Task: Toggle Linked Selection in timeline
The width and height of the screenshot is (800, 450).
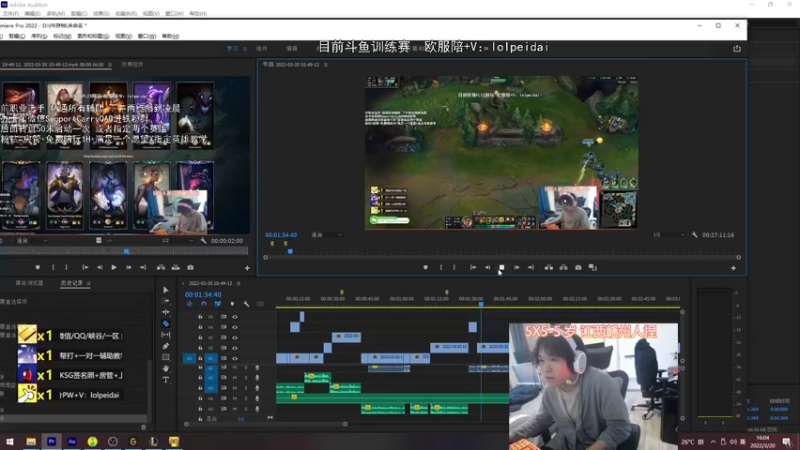Action: [218, 304]
